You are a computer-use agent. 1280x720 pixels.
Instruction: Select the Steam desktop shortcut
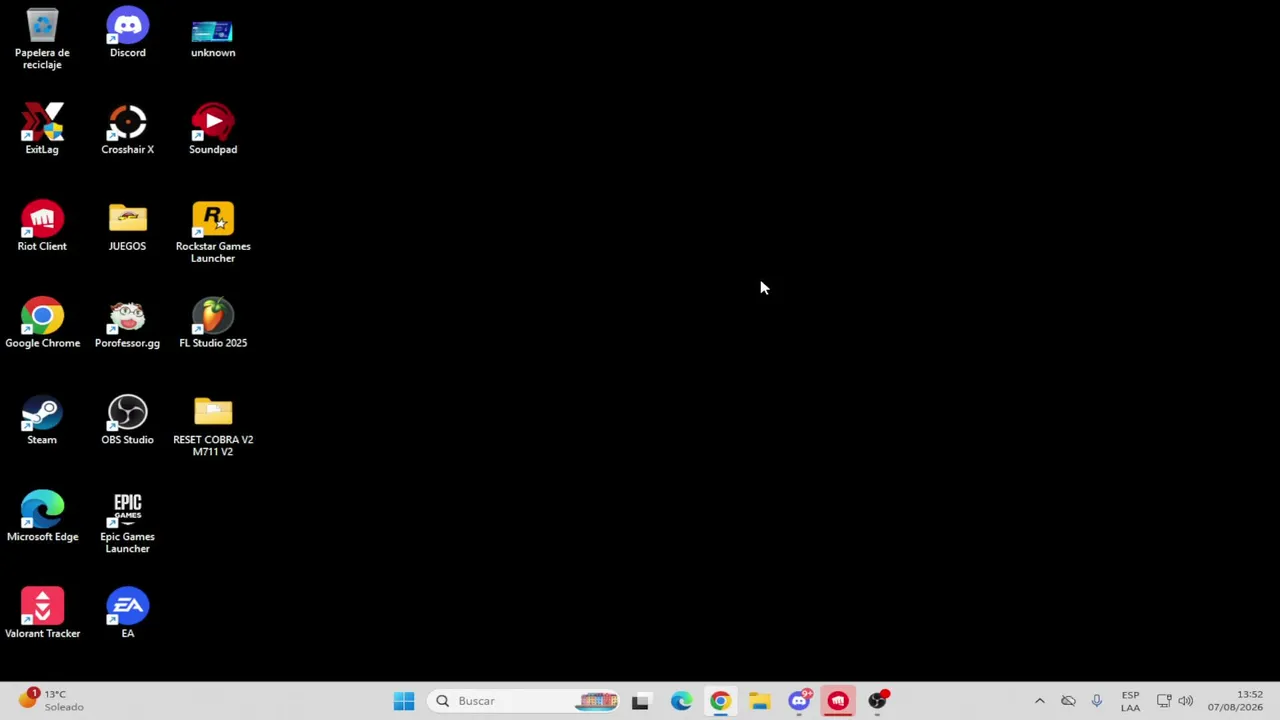pyautogui.click(x=42, y=421)
